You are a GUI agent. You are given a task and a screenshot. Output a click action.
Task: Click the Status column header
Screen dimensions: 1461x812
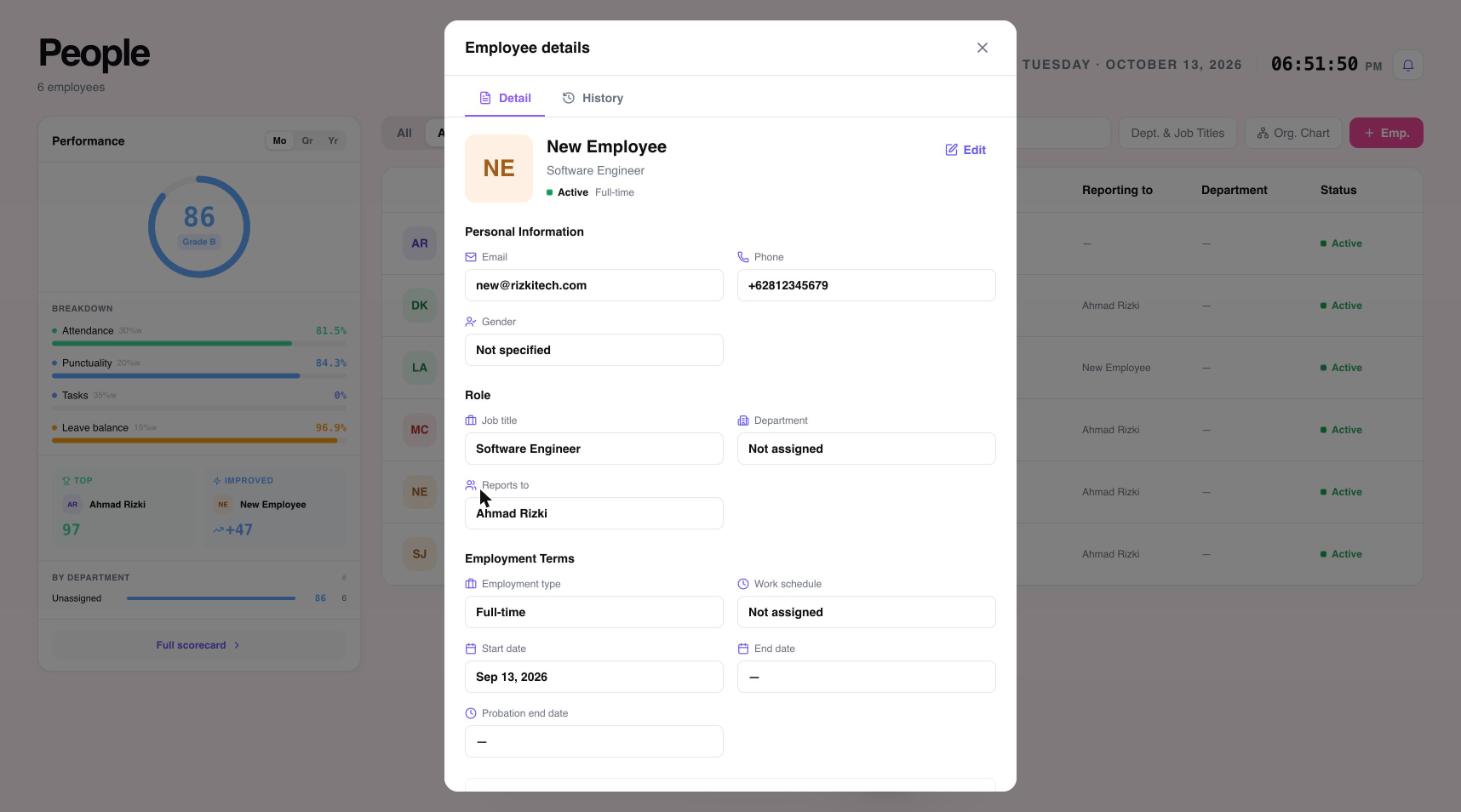(1338, 190)
